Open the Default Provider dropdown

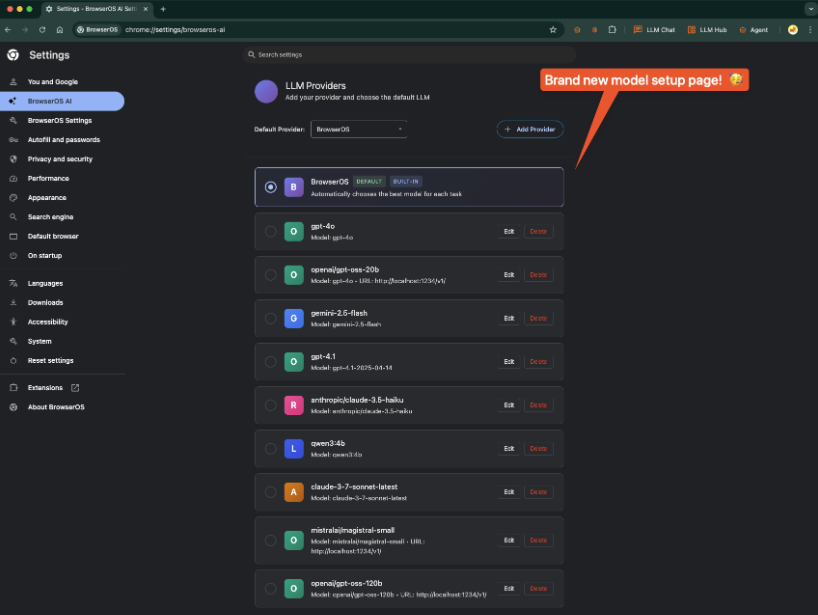point(359,129)
